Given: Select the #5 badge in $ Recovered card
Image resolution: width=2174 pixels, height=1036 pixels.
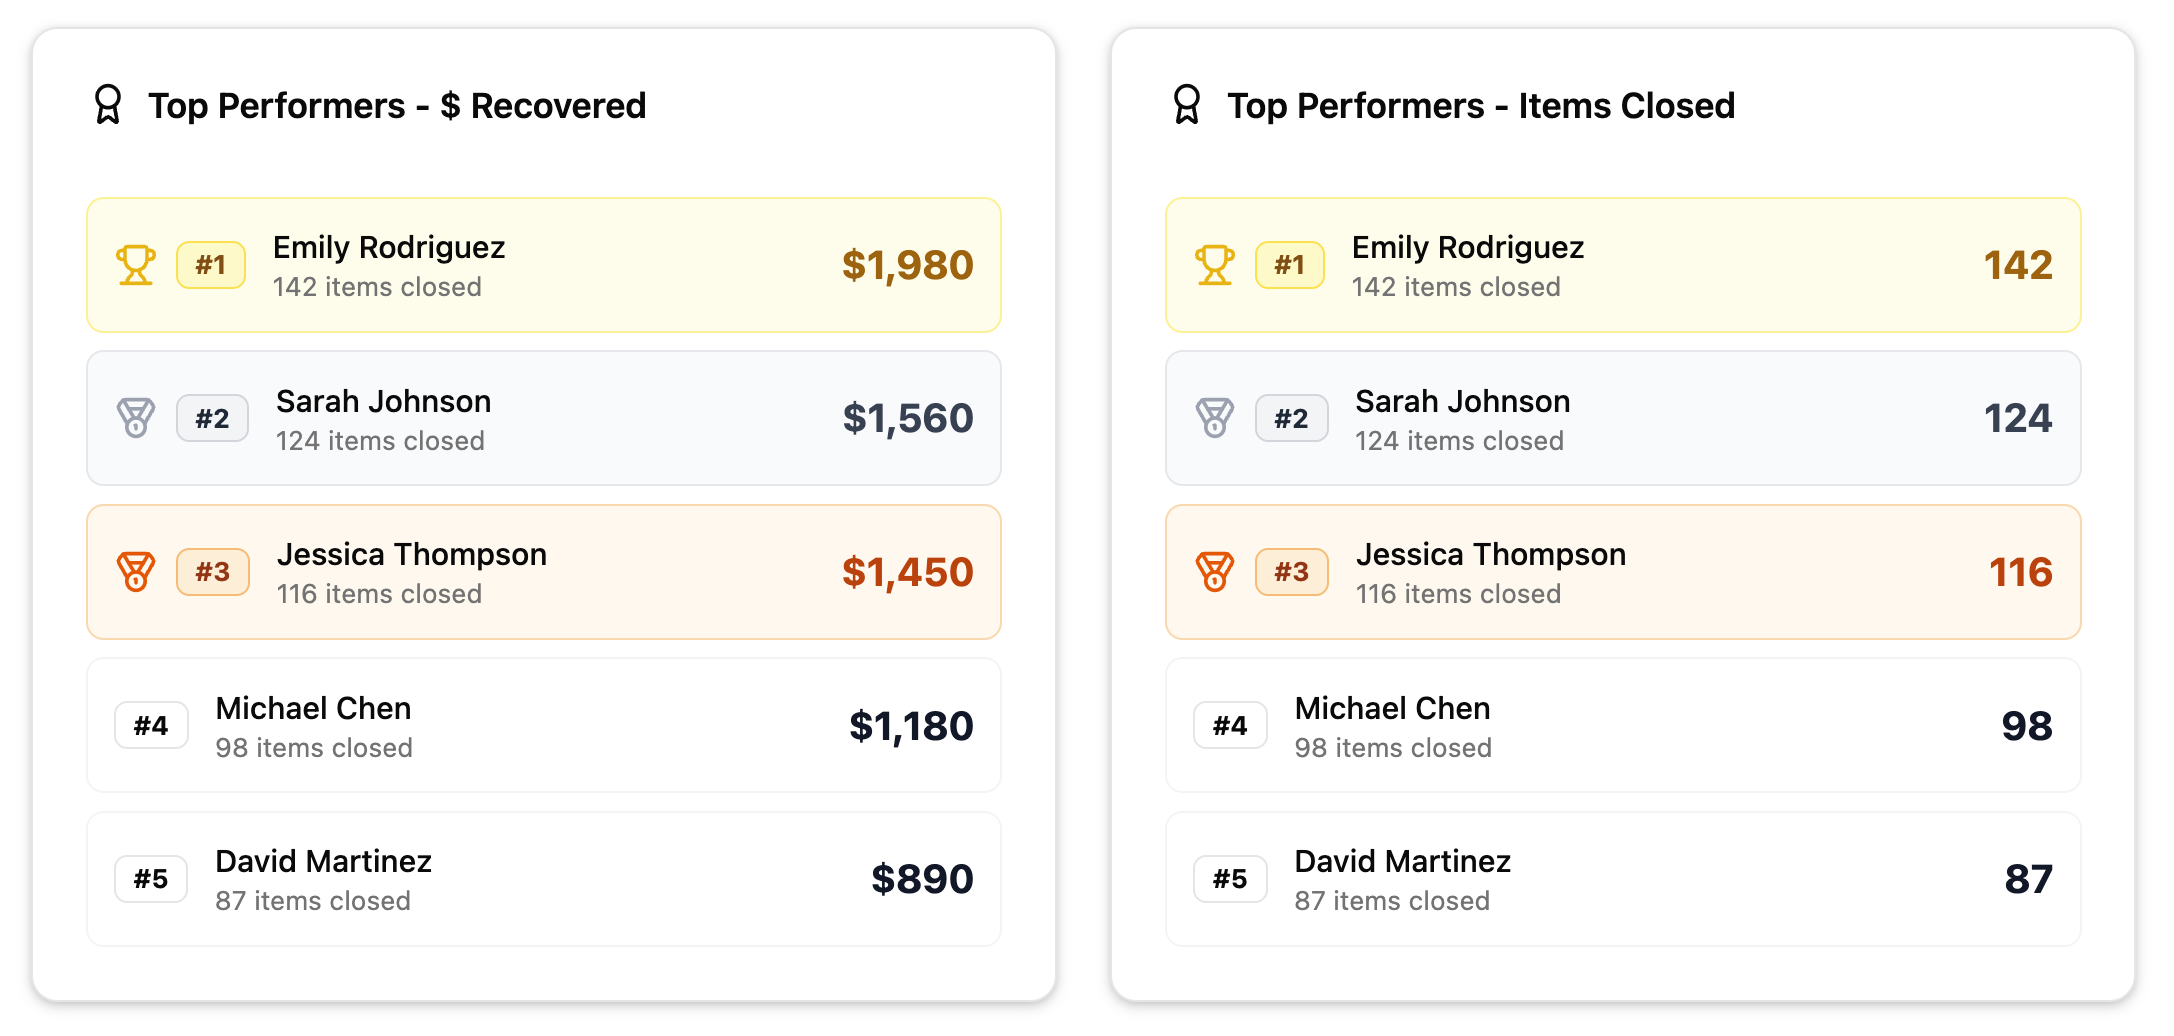Looking at the screenshot, I should pos(151,879).
